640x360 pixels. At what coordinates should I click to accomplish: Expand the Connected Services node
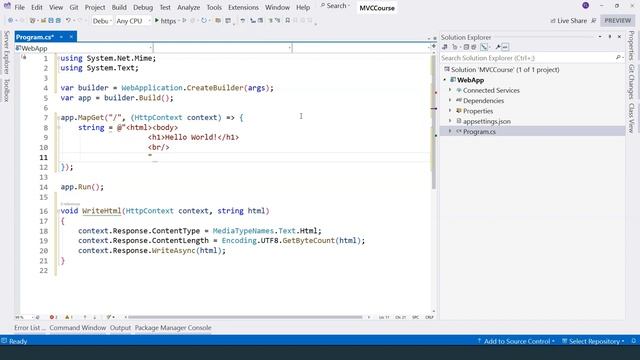click(450, 90)
